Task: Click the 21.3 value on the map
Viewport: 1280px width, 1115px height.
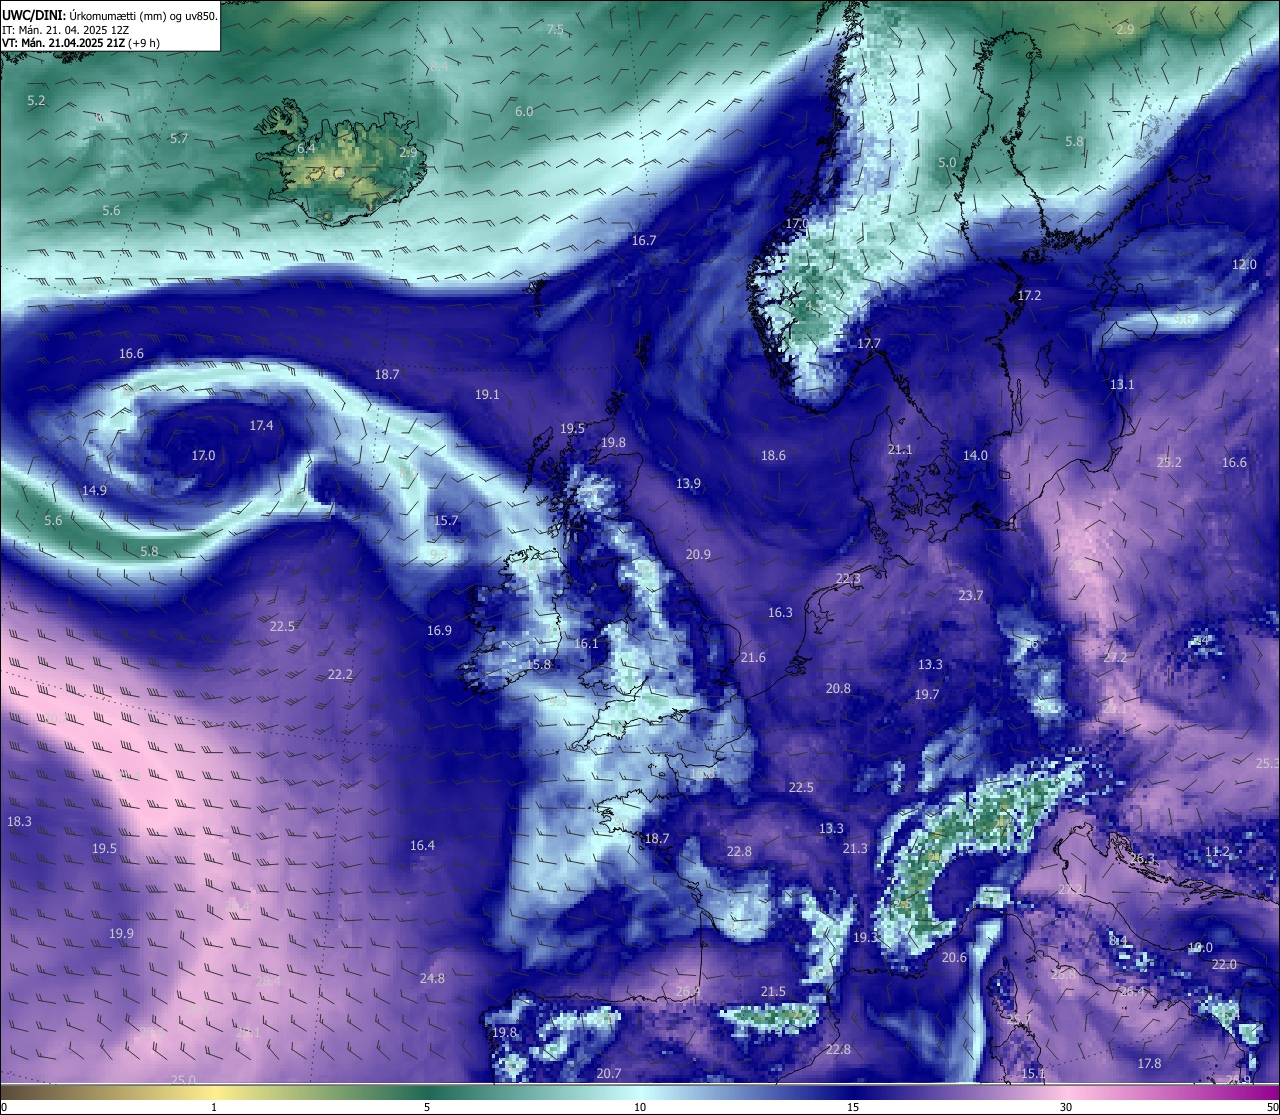Action: (855, 848)
